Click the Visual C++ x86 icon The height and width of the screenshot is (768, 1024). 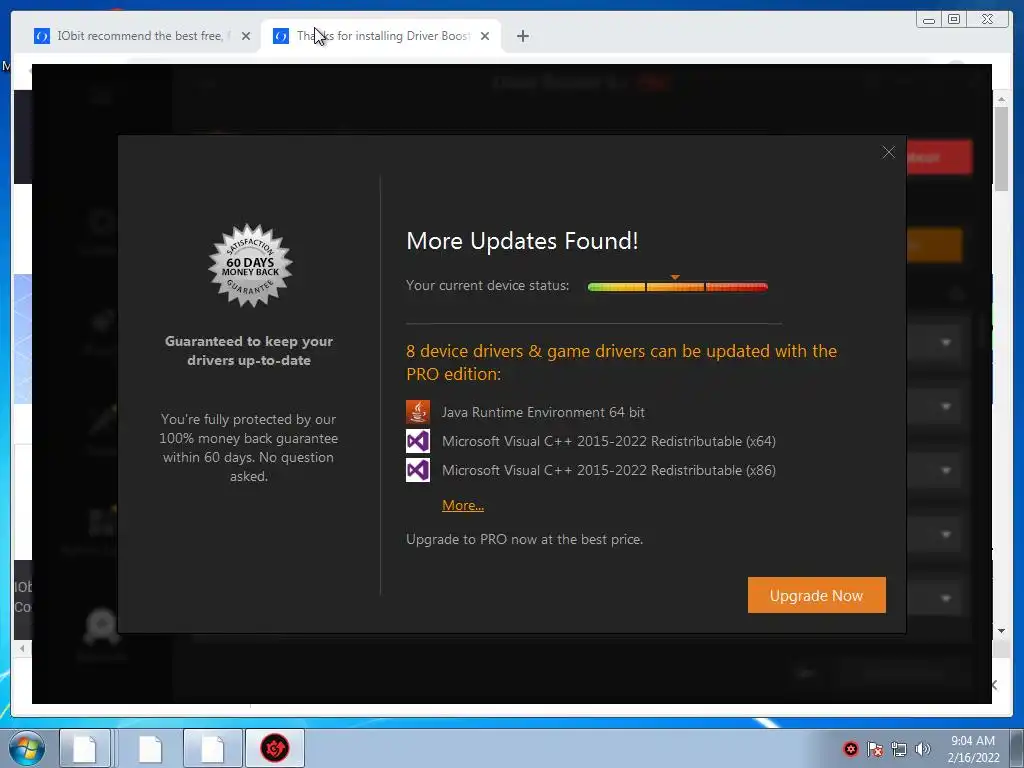tap(418, 470)
